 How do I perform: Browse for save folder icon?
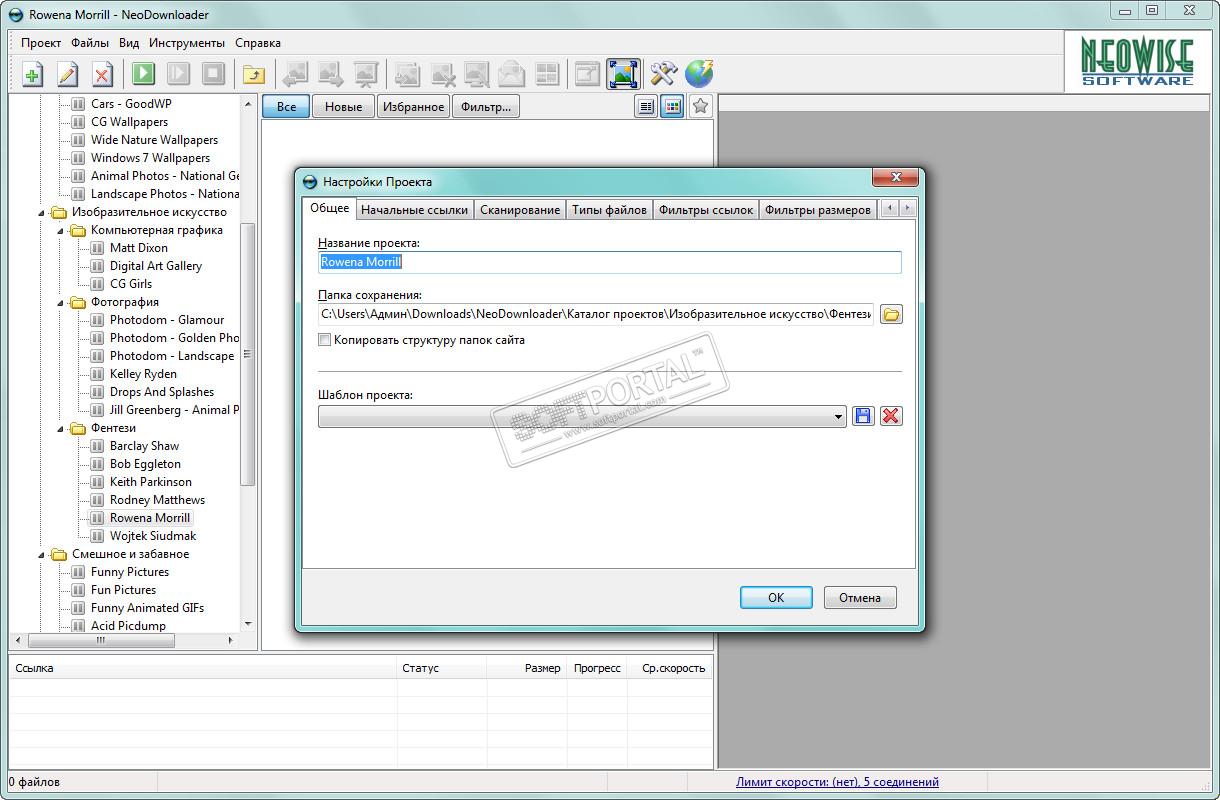coord(891,315)
